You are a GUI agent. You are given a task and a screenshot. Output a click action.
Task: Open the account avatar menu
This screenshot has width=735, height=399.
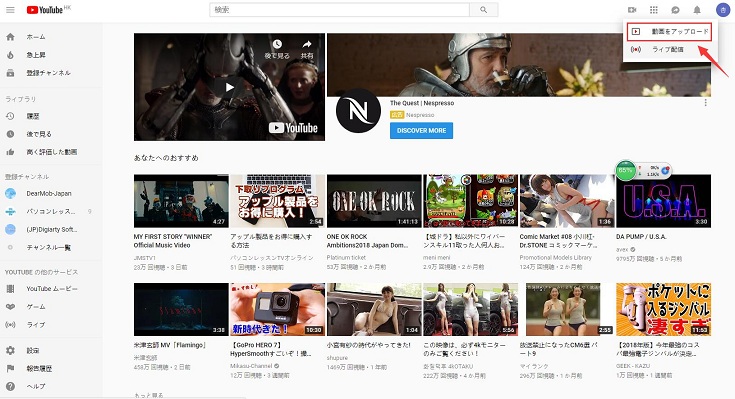723,10
